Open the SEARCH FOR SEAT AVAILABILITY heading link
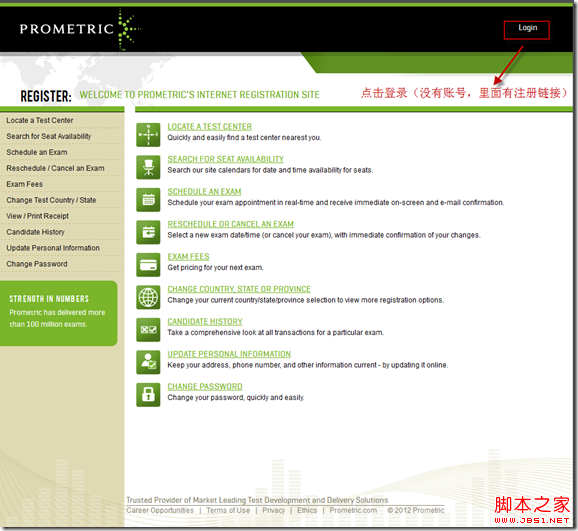Screen dimensions: 578x531 point(226,159)
